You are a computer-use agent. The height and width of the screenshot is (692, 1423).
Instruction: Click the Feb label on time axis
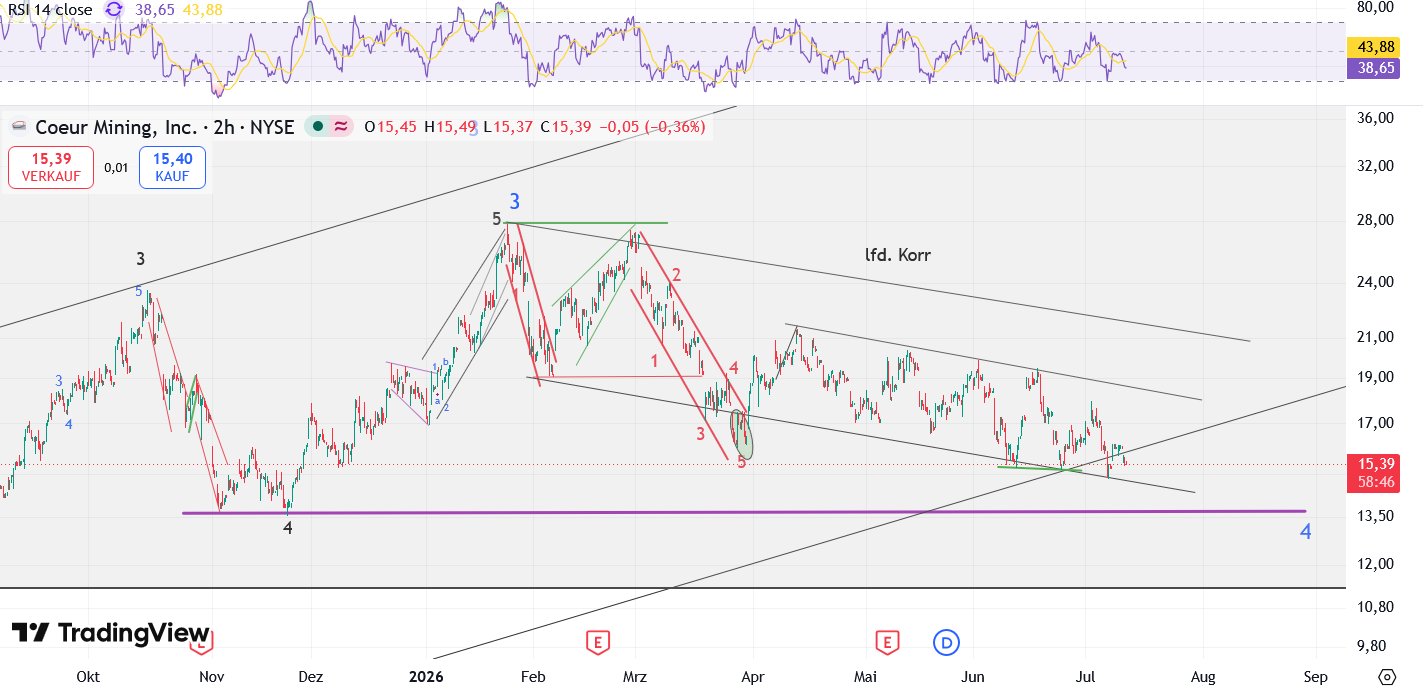[532, 677]
